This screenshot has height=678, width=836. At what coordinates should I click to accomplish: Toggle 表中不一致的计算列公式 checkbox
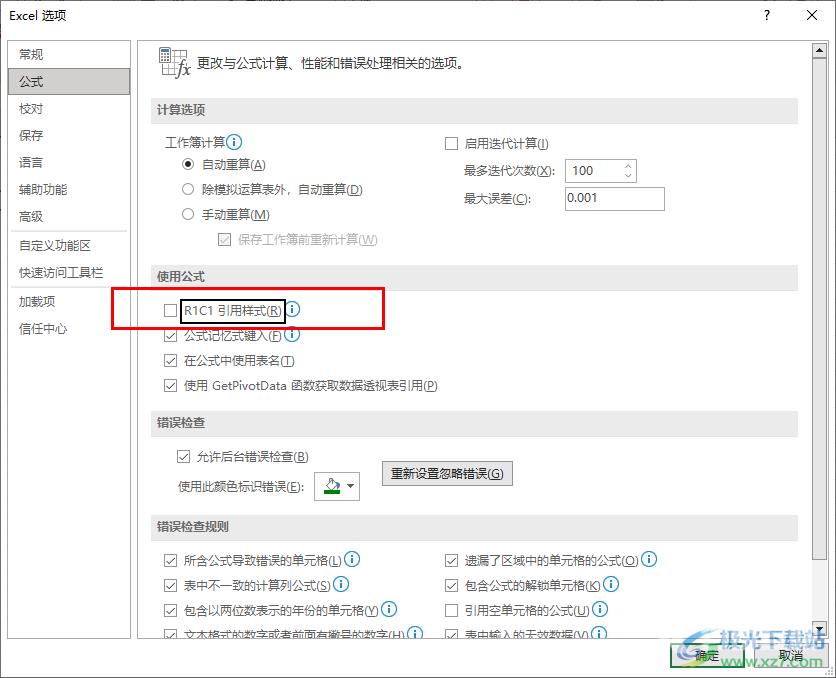170,586
